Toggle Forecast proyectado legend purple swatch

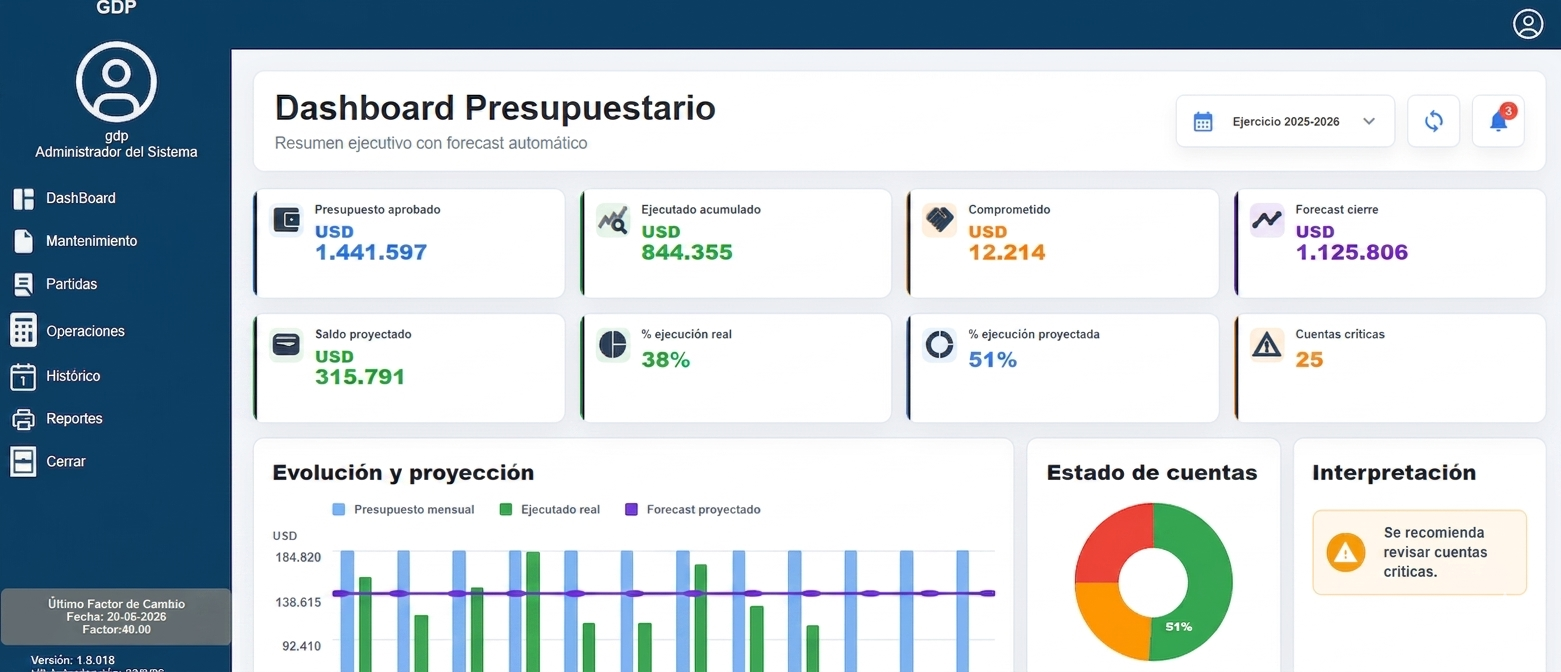tap(631, 510)
